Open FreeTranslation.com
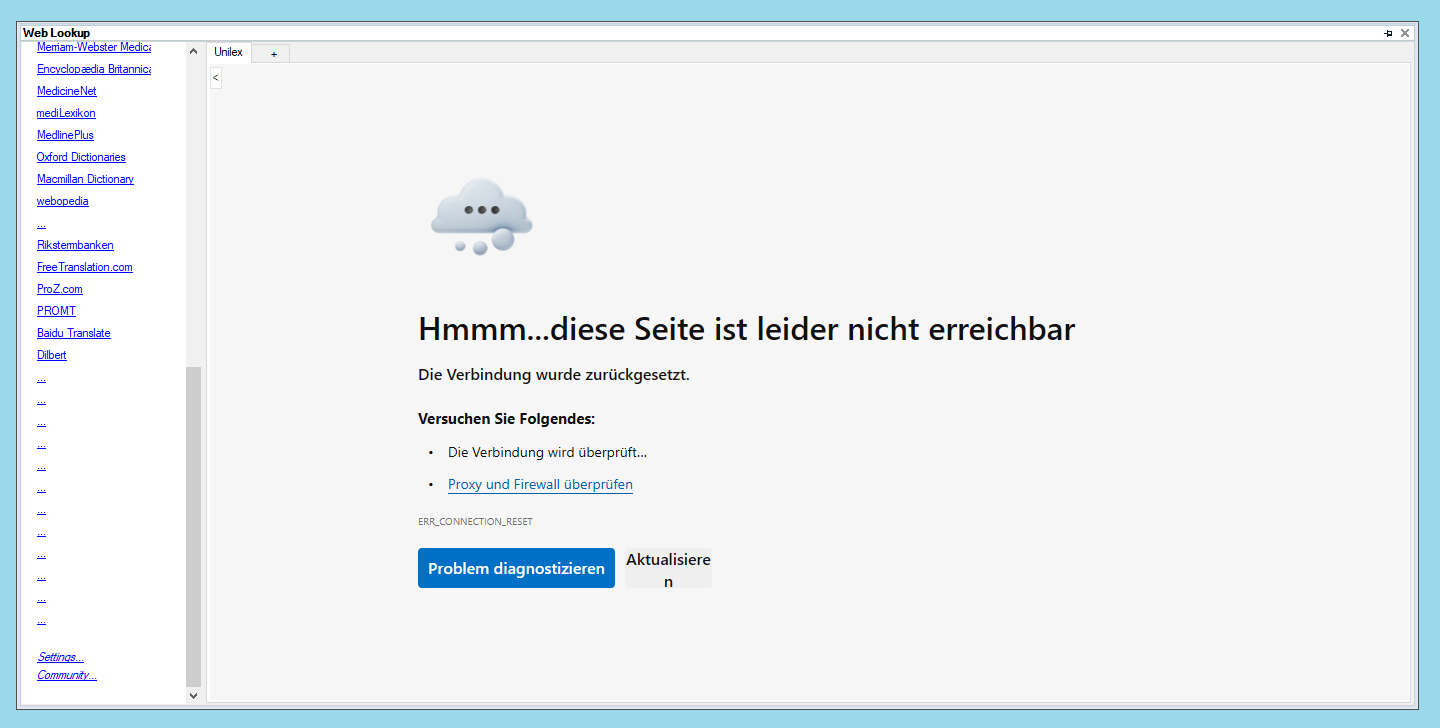This screenshot has height=728, width=1440. point(84,266)
